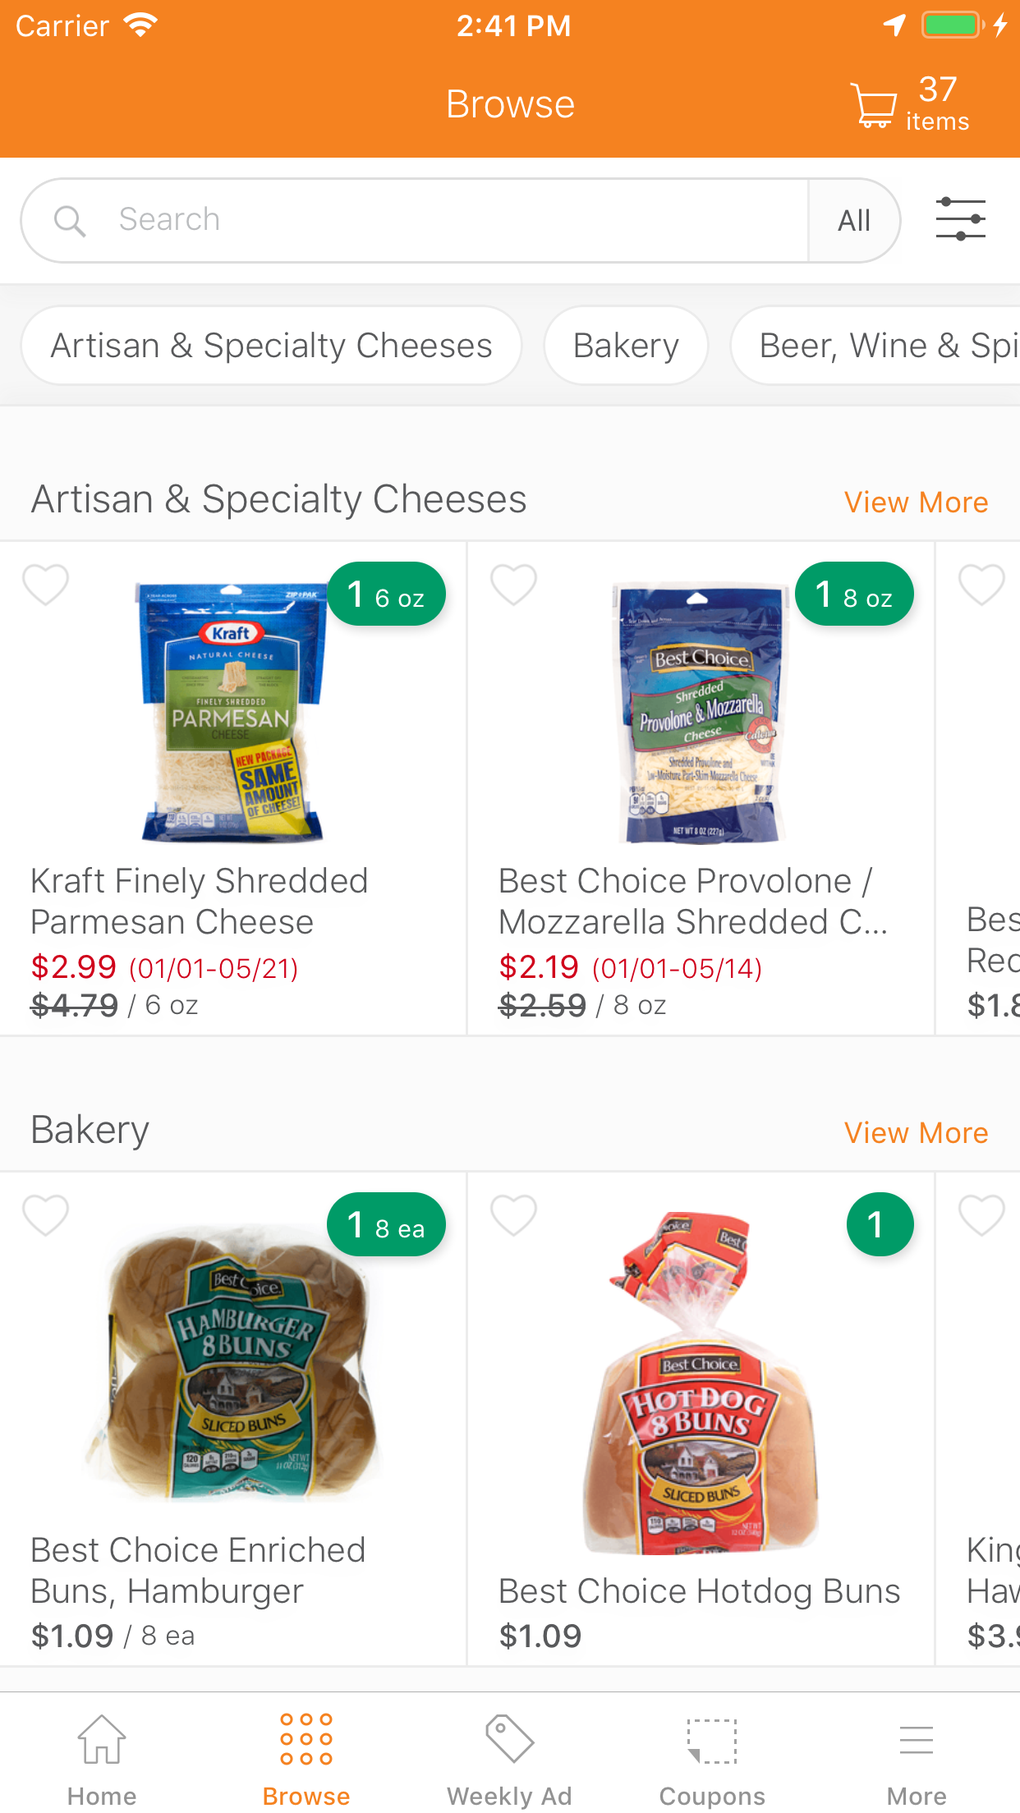Select the Browse grid tab
This screenshot has width=1020, height=1813.
(306, 1757)
